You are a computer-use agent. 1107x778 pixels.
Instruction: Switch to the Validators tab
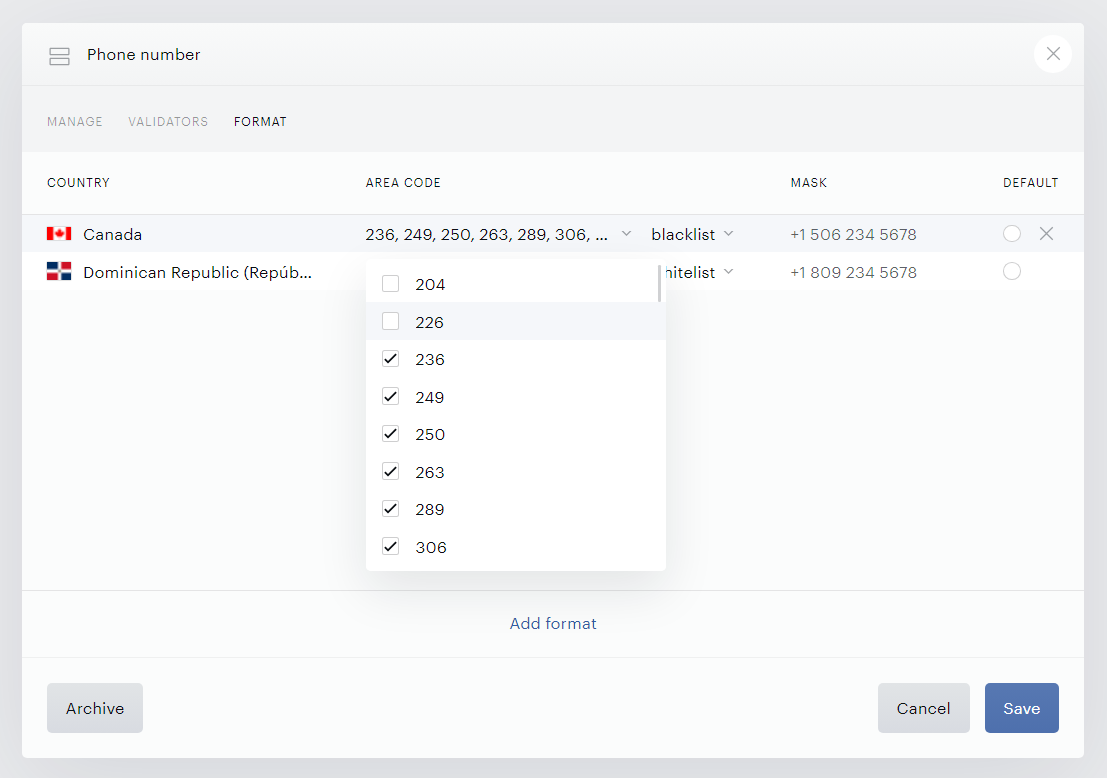pyautogui.click(x=168, y=121)
